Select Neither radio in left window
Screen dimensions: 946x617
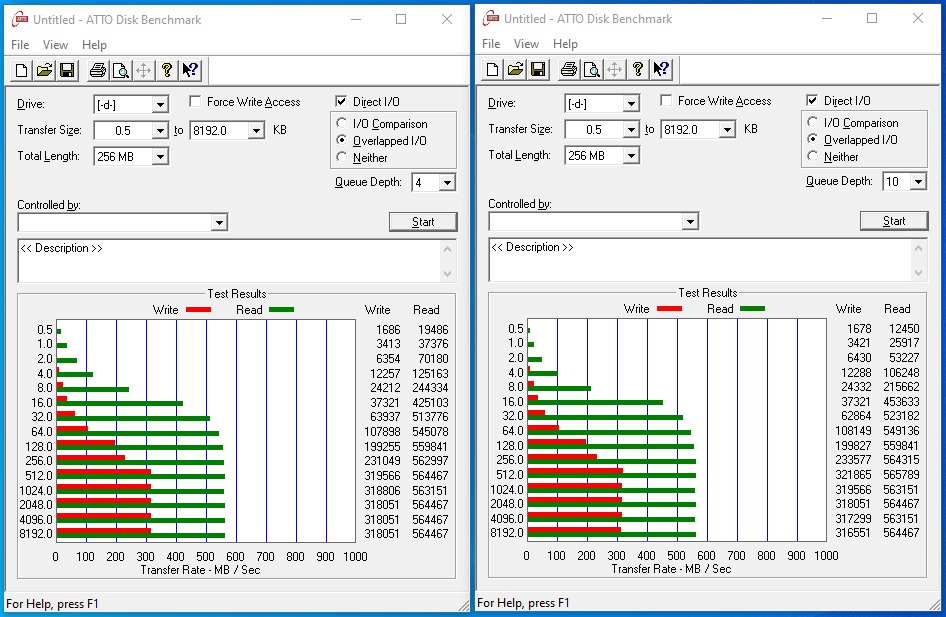[341, 157]
